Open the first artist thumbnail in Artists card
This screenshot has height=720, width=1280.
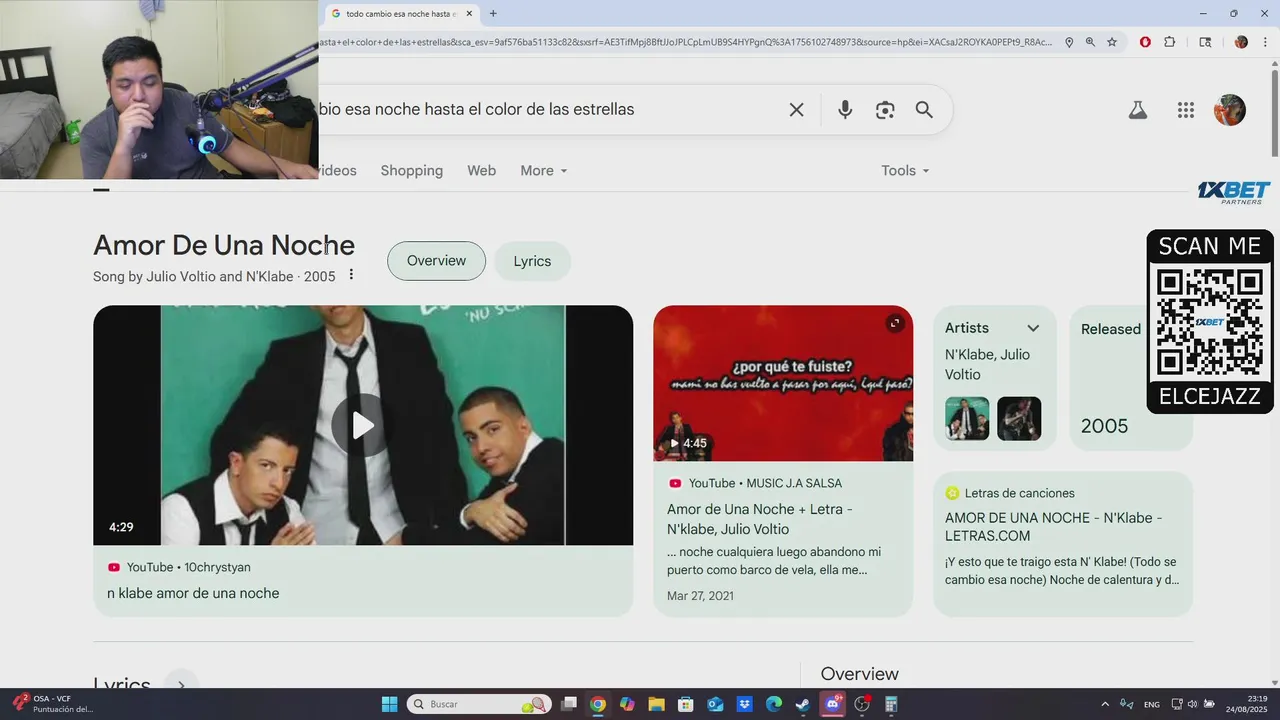[x=967, y=419]
